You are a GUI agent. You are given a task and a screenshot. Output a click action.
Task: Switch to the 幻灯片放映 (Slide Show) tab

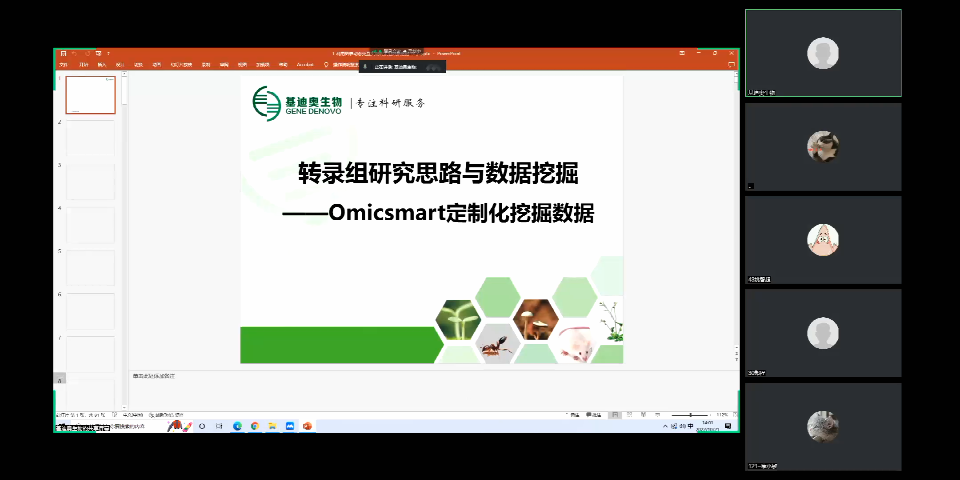[181, 64]
